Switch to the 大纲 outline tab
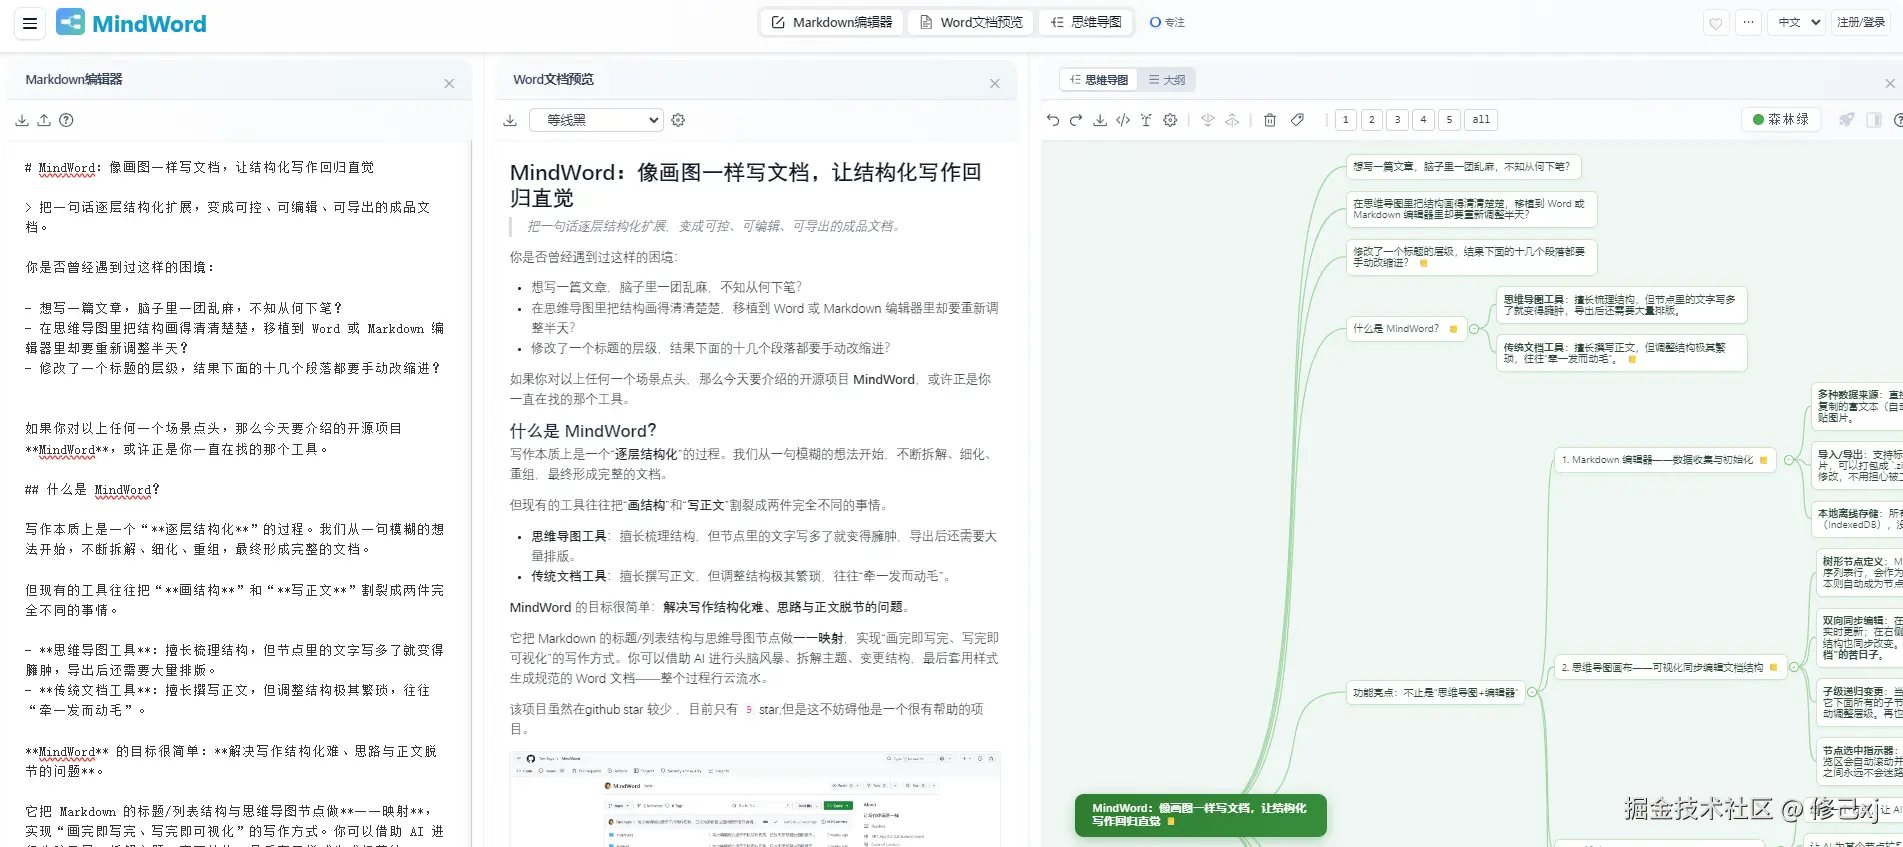The image size is (1903, 847). (x=1167, y=80)
